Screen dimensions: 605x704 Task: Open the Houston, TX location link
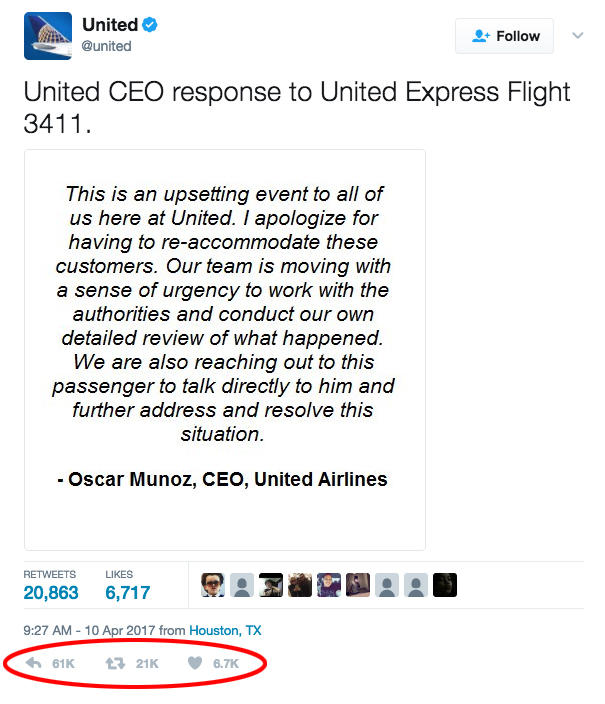(x=225, y=630)
